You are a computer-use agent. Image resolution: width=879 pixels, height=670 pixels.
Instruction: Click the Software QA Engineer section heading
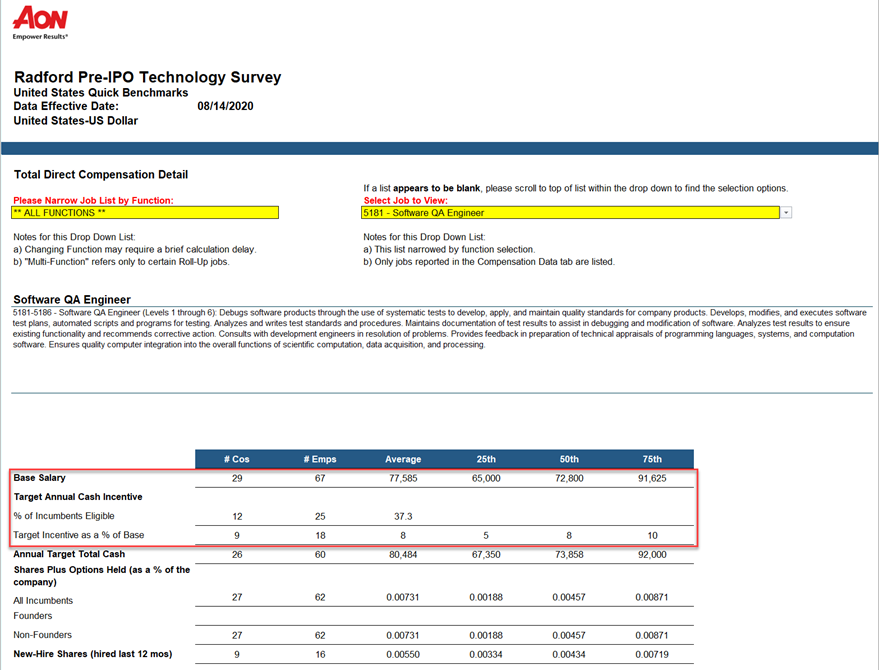click(72, 299)
